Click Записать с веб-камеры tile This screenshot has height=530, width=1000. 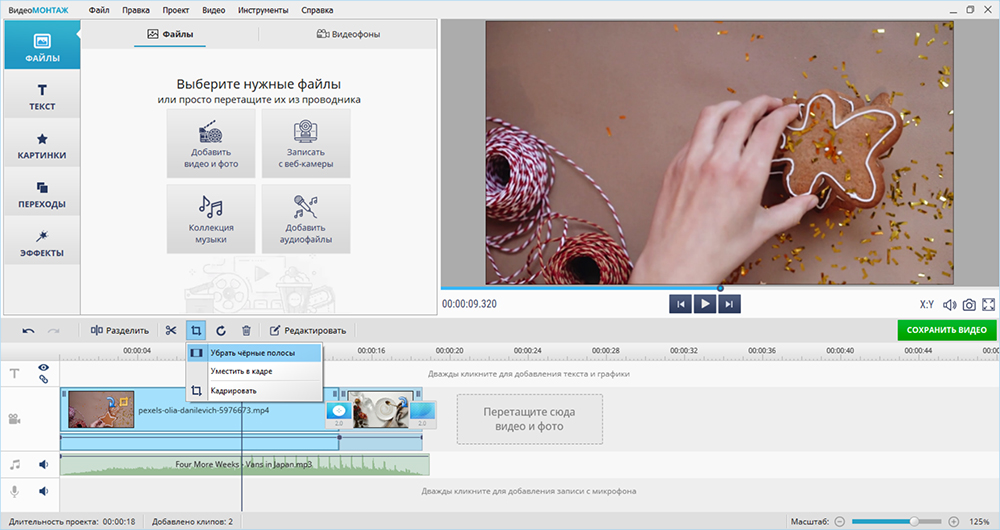coord(305,144)
